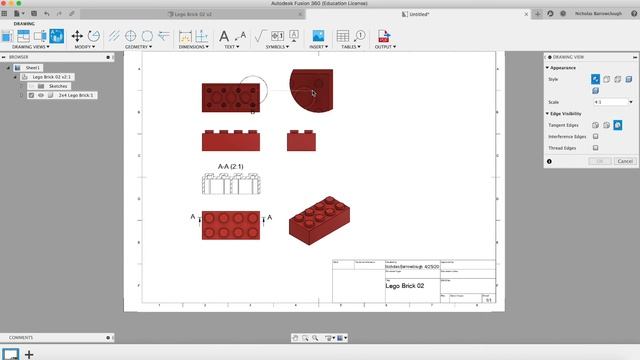Click the Save icon in top bar
This screenshot has height=360, width=640.
(34, 13)
